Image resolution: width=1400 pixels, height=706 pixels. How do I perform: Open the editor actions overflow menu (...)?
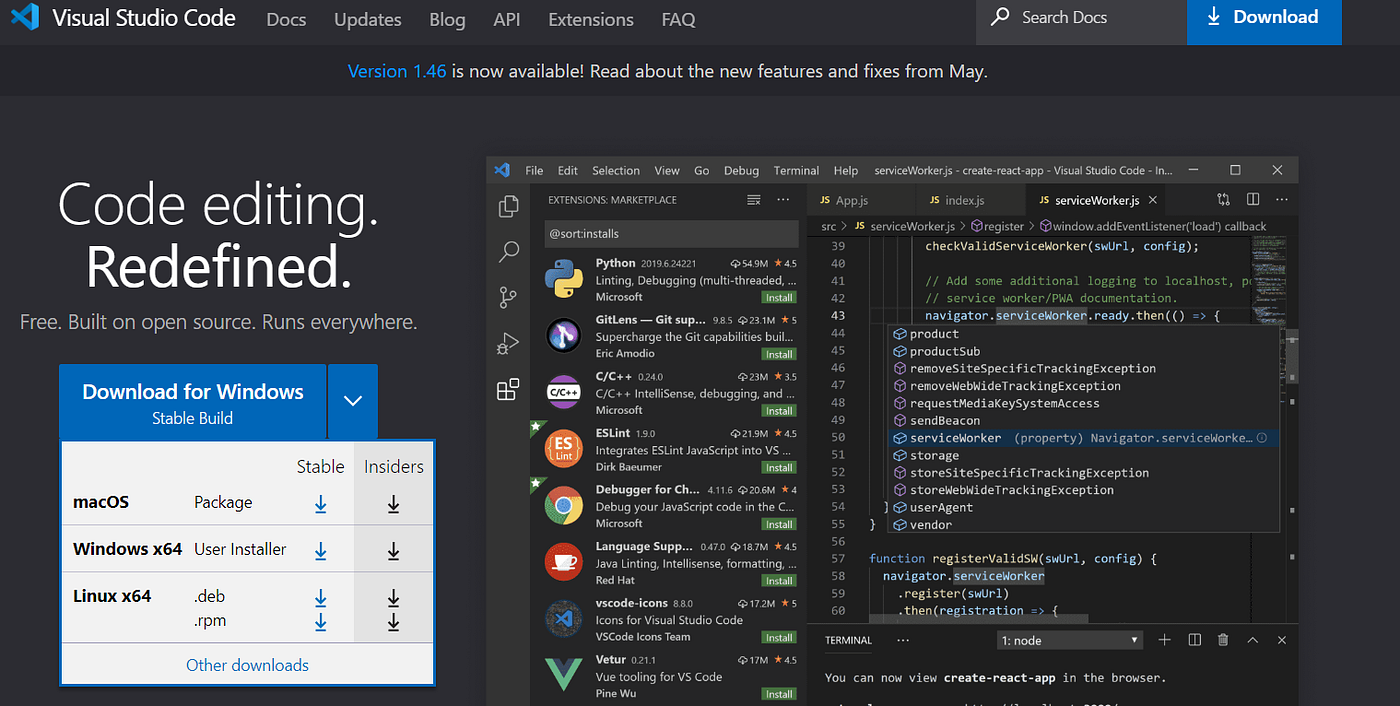[x=1282, y=199]
